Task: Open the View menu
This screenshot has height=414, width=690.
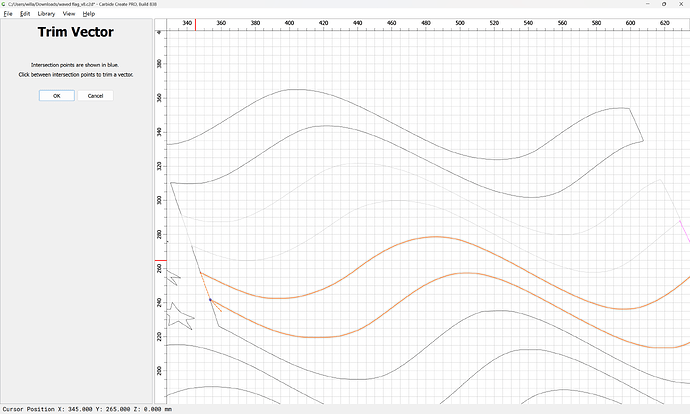Action: coord(69,14)
